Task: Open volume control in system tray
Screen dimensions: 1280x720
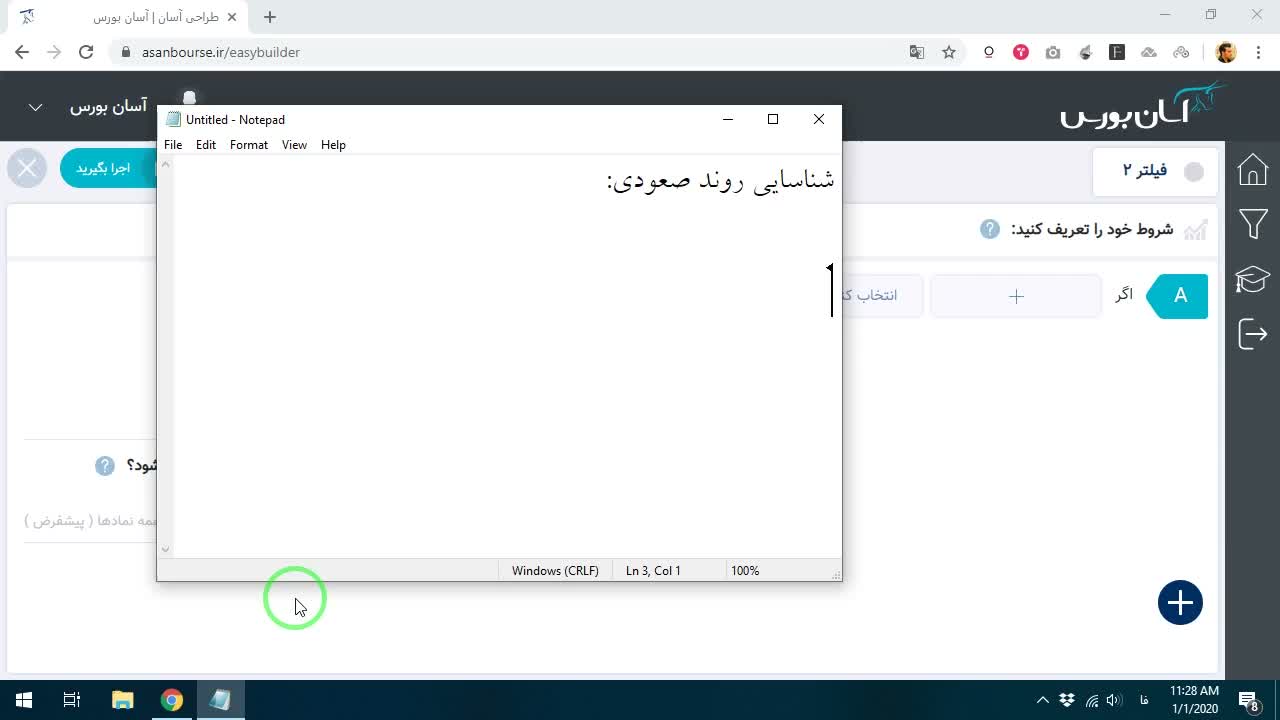Action: pos(1114,700)
